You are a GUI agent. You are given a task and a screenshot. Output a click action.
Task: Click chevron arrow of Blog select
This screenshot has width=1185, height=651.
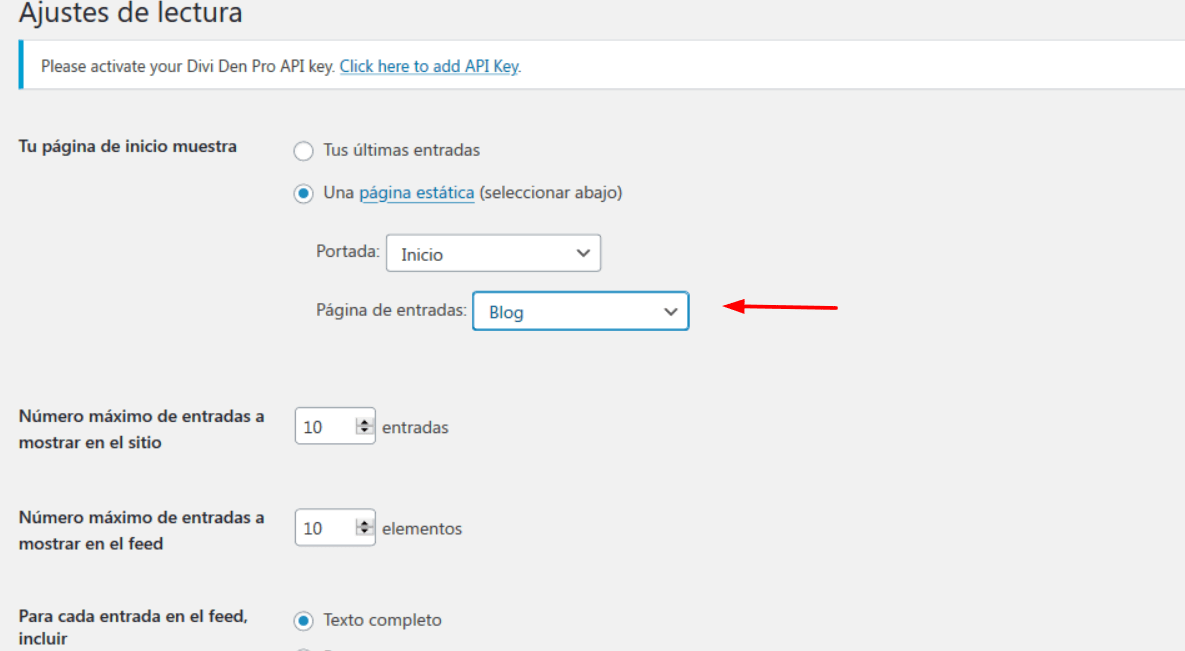click(x=670, y=312)
